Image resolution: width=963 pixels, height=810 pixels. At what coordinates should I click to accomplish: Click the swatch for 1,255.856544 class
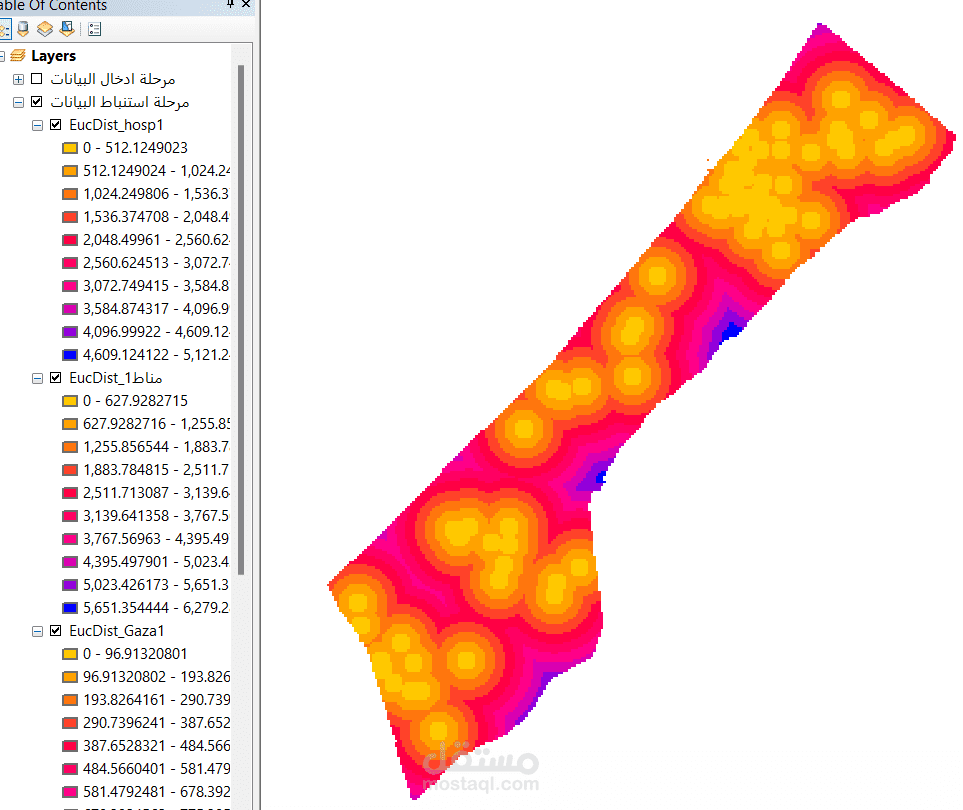coord(70,447)
